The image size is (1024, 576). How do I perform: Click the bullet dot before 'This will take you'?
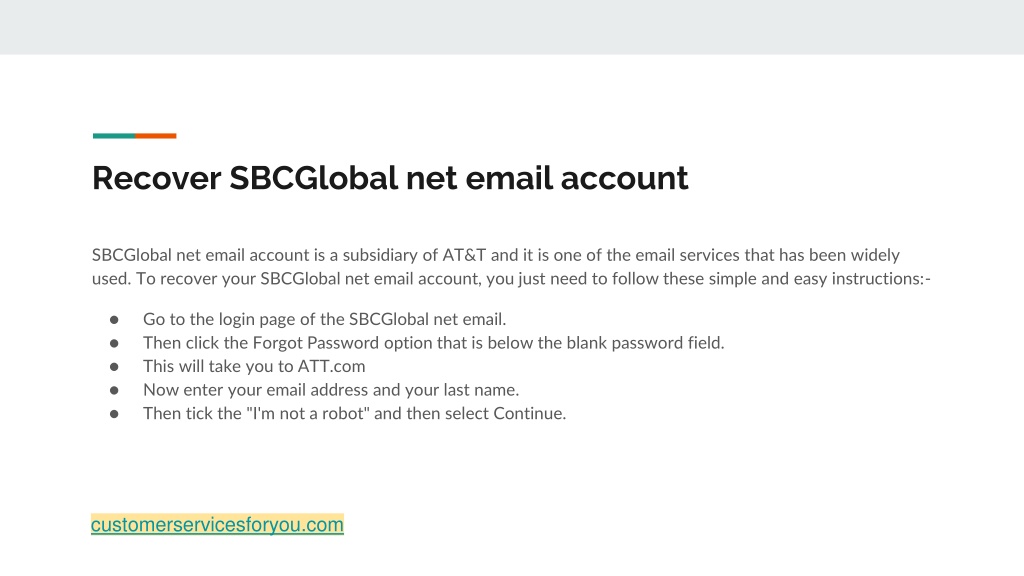point(114,366)
